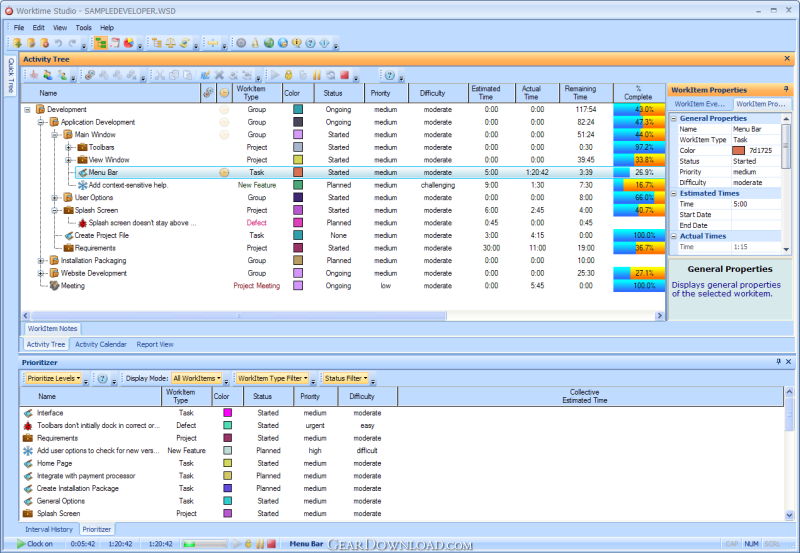
Task: Click the copy icon in Activity Tree toolbar
Action: pyautogui.click(x=174, y=76)
